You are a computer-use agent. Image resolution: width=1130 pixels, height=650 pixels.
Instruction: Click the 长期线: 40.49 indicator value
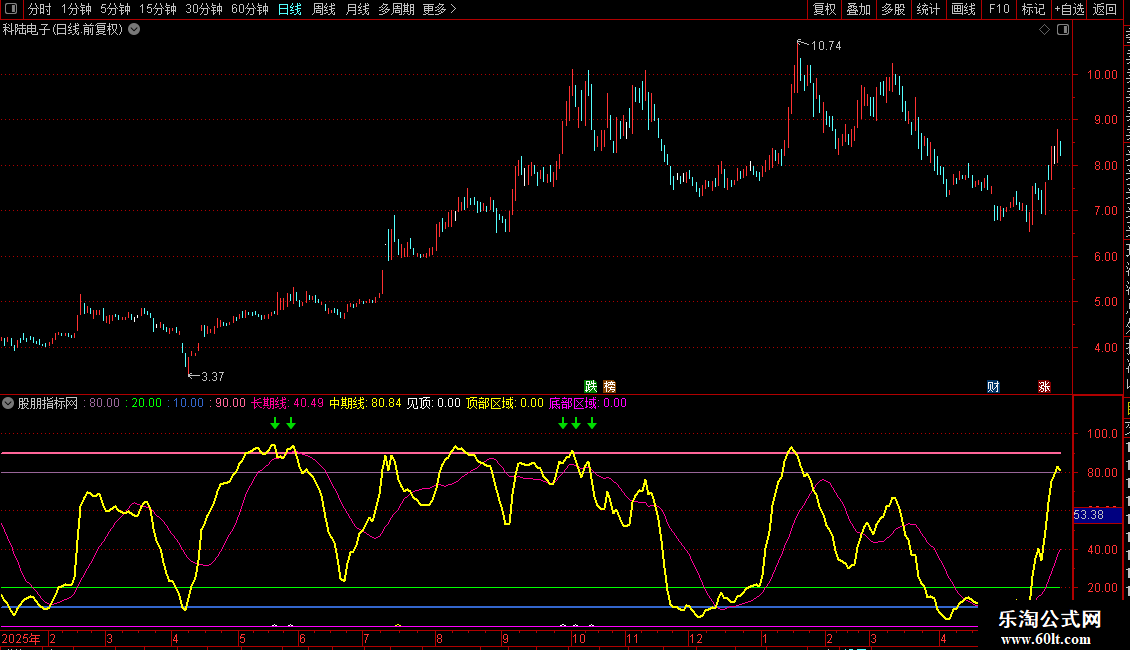288,403
